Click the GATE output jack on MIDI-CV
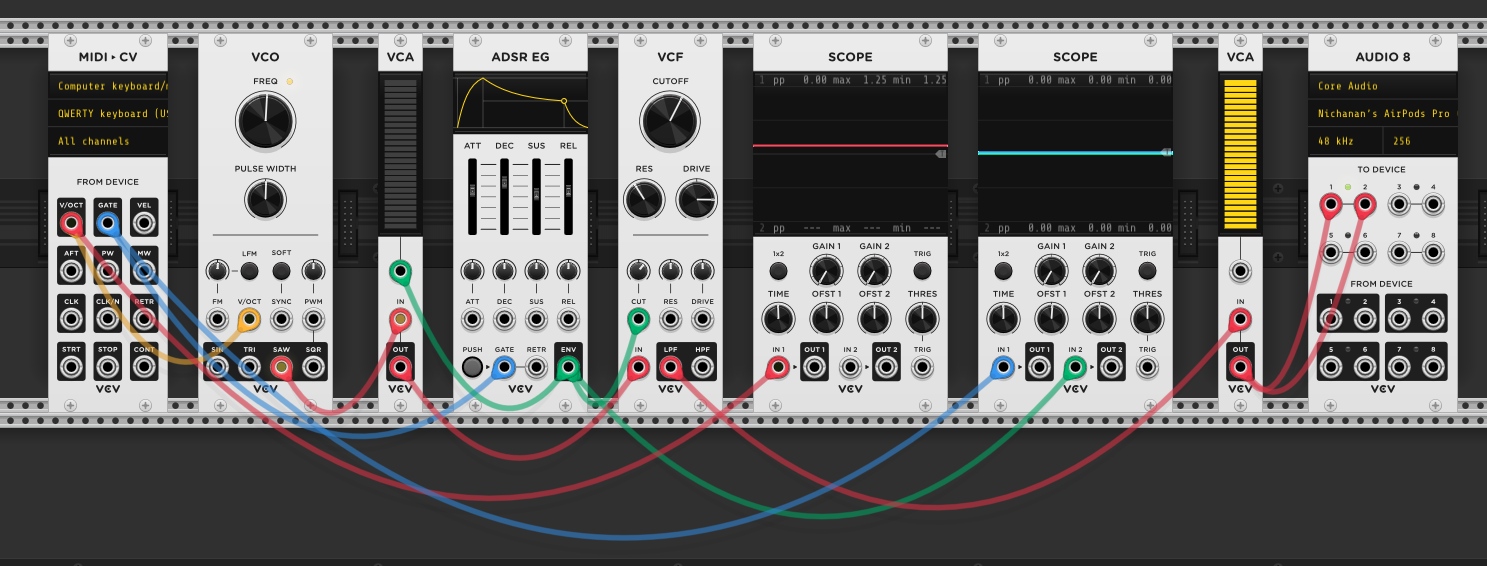 tap(108, 222)
